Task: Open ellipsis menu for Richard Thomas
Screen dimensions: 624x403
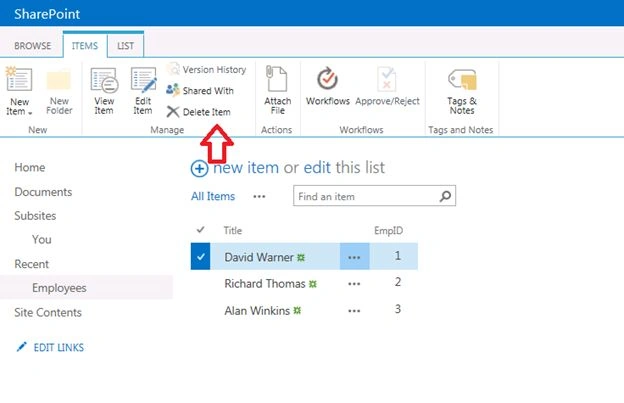Action: [354, 284]
